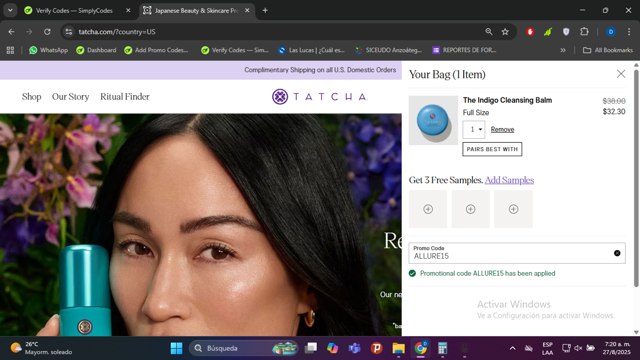Open the Add Promo Codes bookmark

[156, 50]
